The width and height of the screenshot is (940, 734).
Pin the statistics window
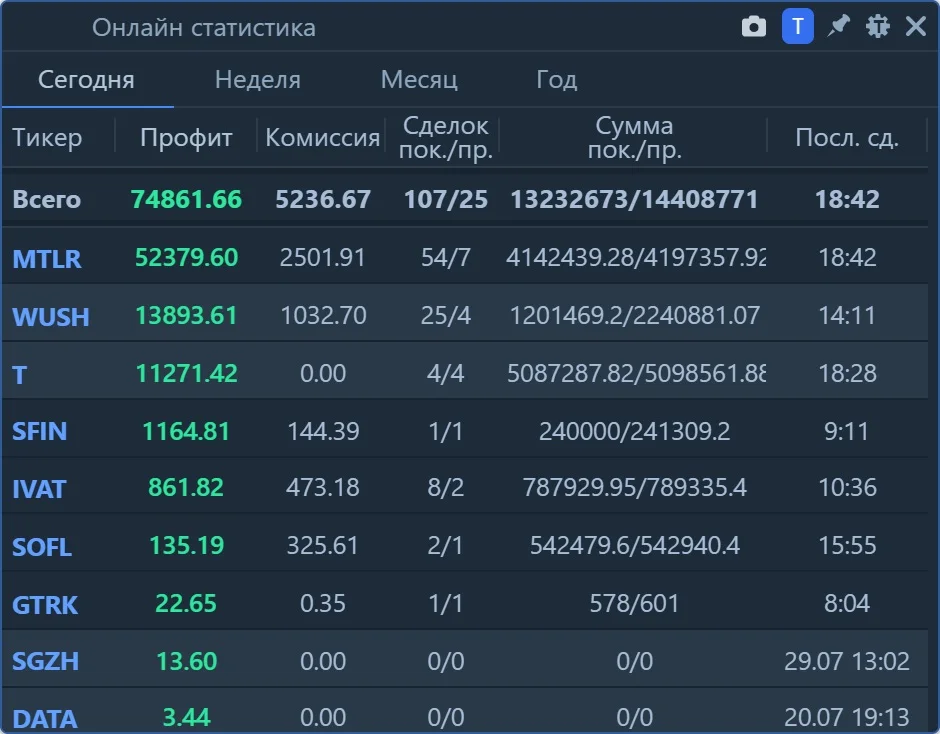pyautogui.click(x=838, y=26)
